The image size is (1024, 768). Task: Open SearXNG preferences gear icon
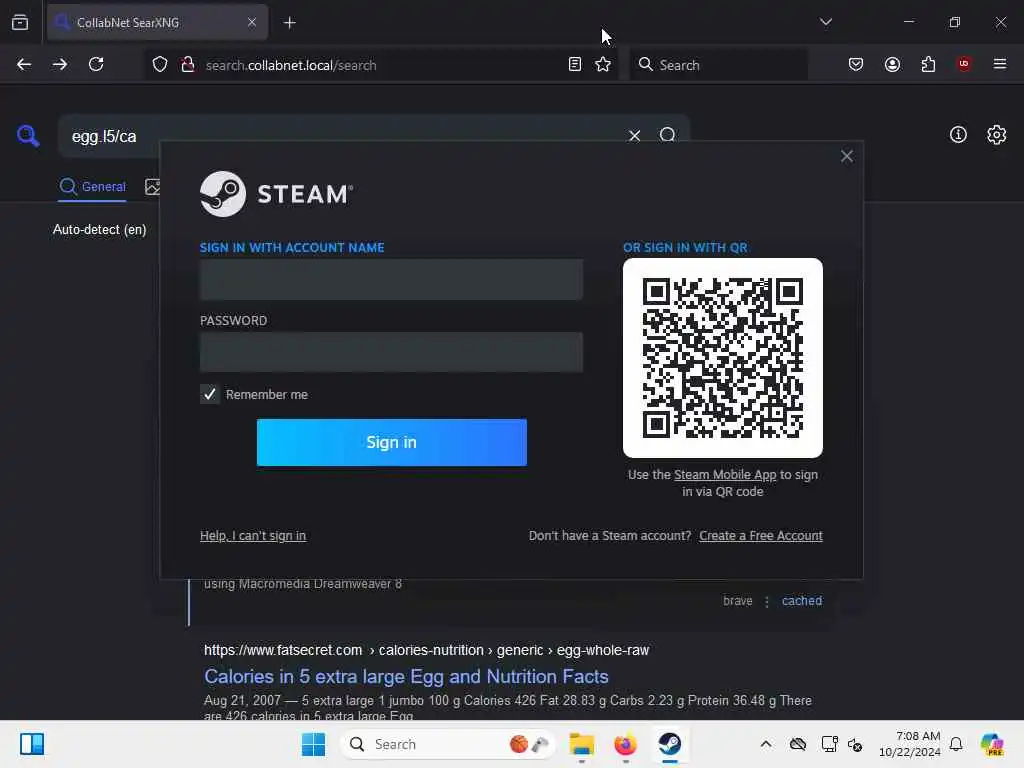click(996, 135)
